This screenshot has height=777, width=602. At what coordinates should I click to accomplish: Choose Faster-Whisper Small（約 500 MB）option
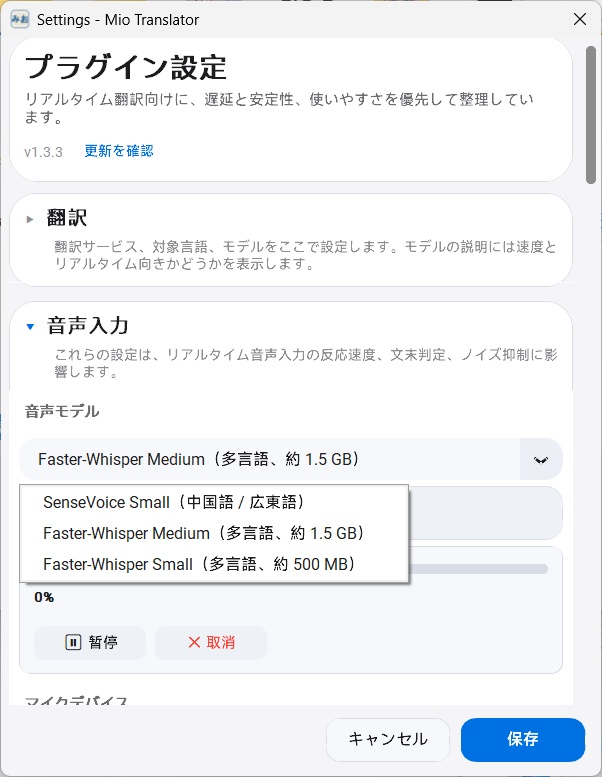coord(214,564)
